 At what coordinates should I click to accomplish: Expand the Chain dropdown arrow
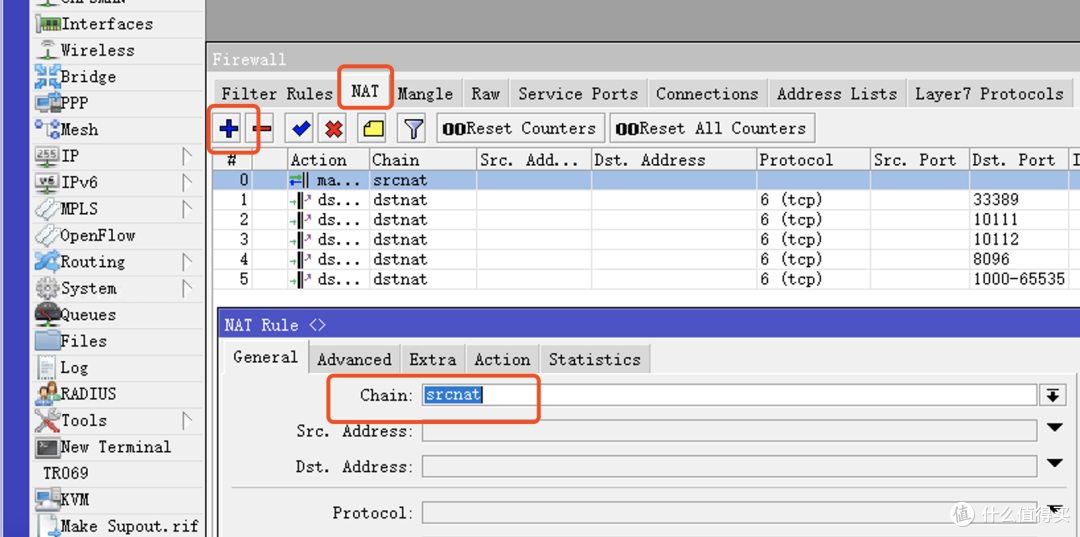1052,395
